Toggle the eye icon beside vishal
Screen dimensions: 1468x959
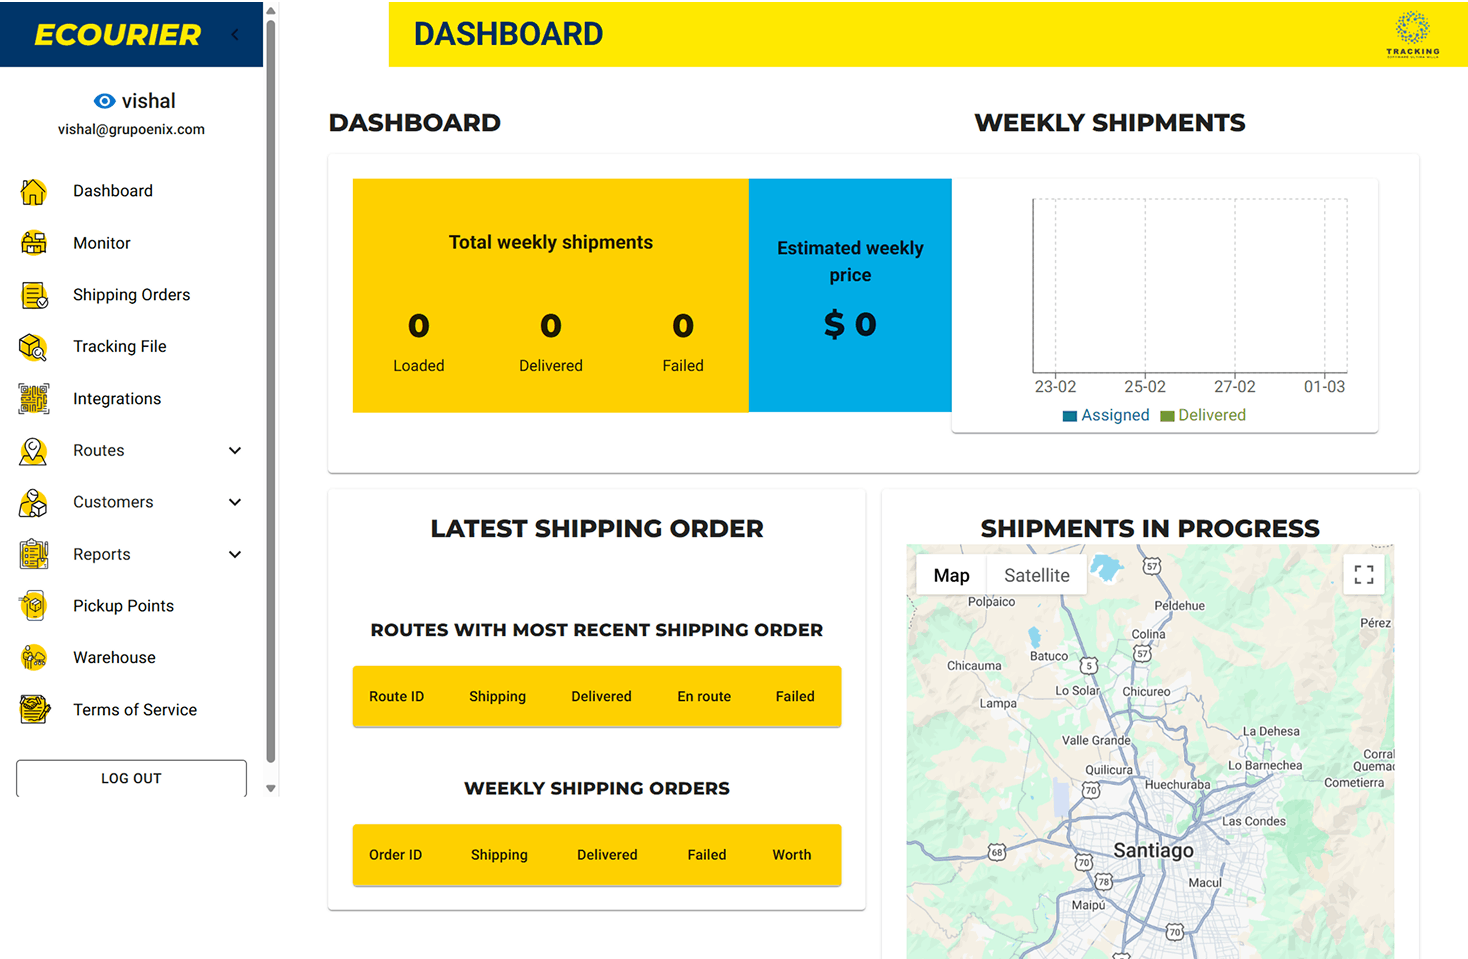click(104, 101)
